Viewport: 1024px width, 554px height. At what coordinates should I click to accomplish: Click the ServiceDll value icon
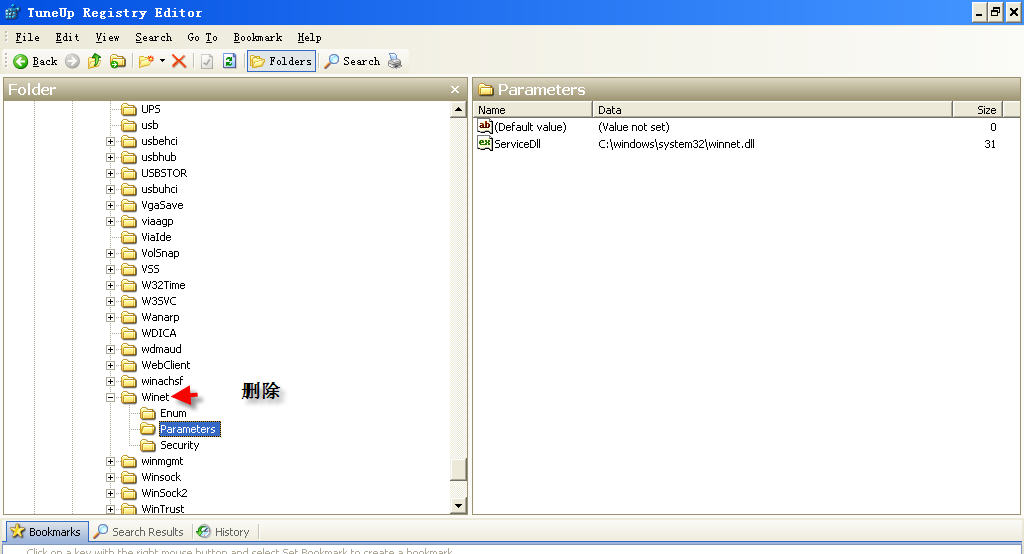pyautogui.click(x=485, y=143)
